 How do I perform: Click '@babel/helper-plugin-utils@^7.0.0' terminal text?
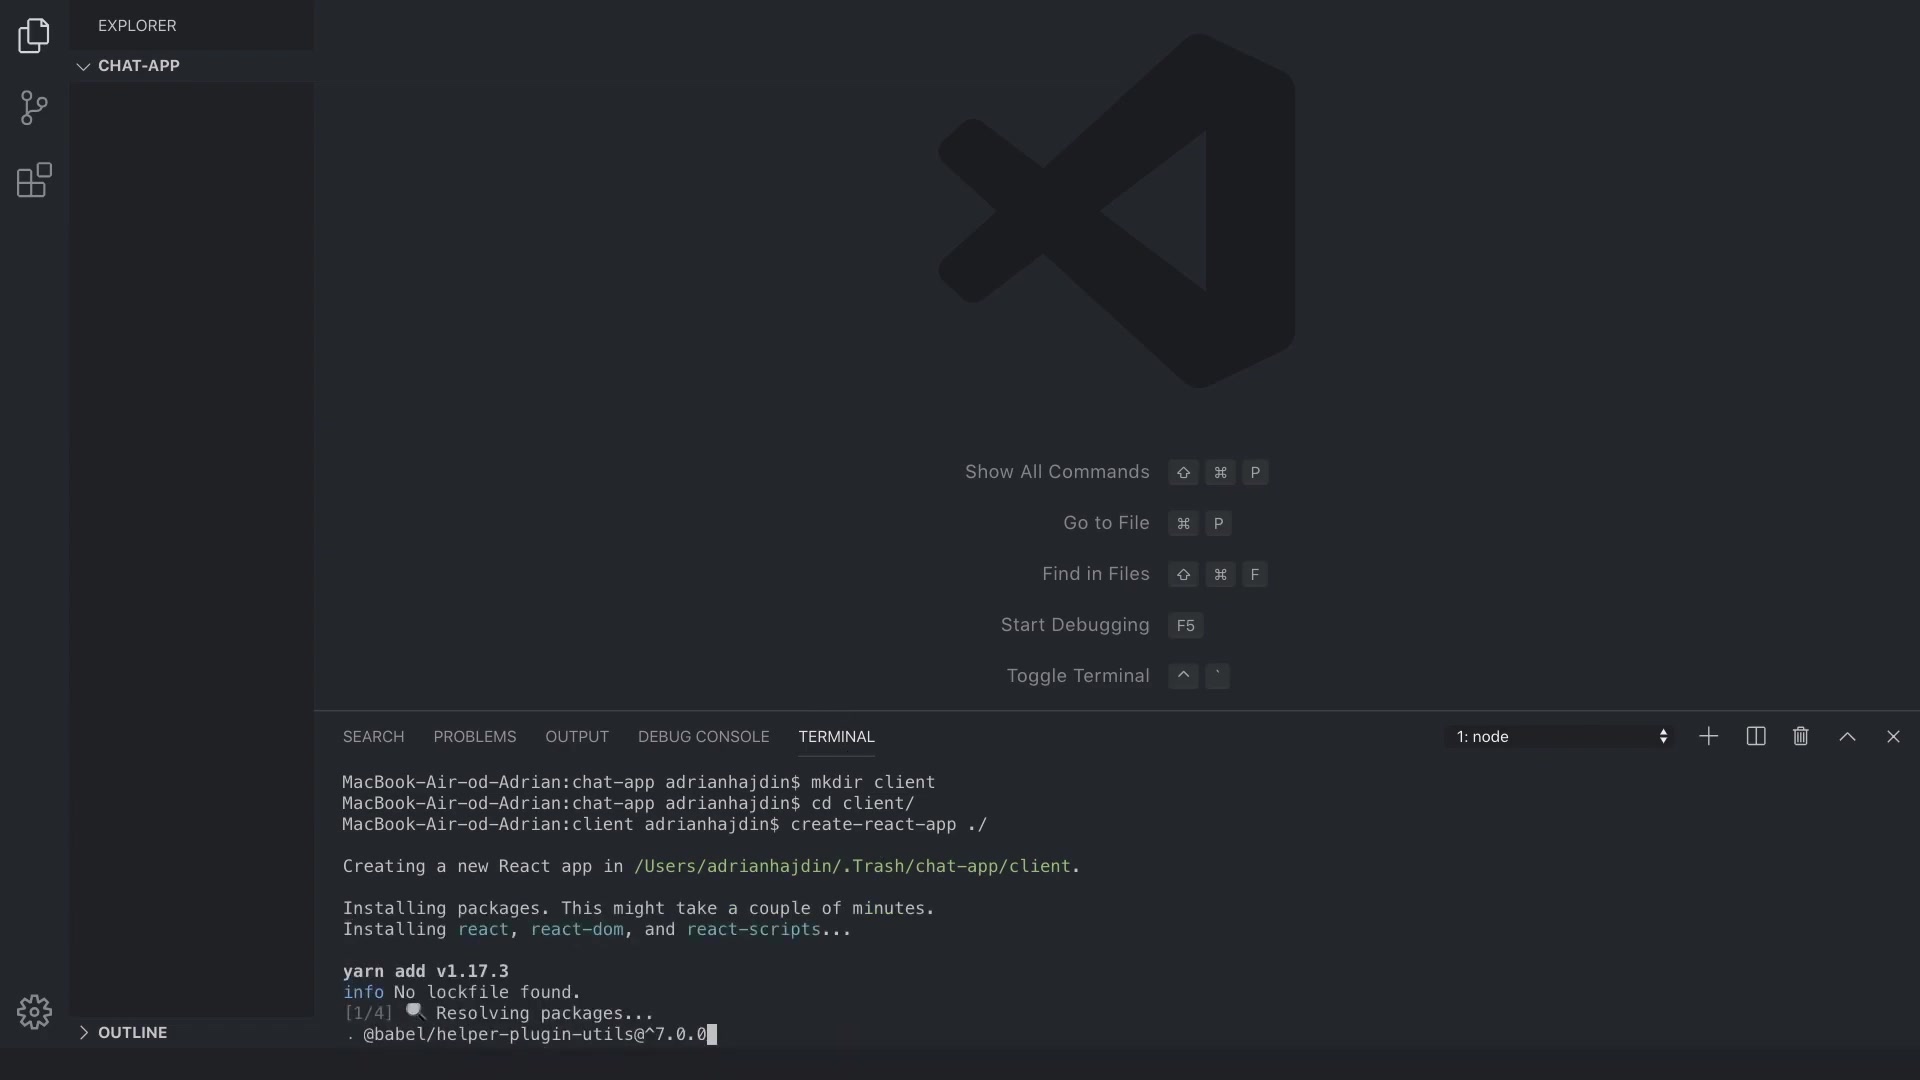[535, 1035]
